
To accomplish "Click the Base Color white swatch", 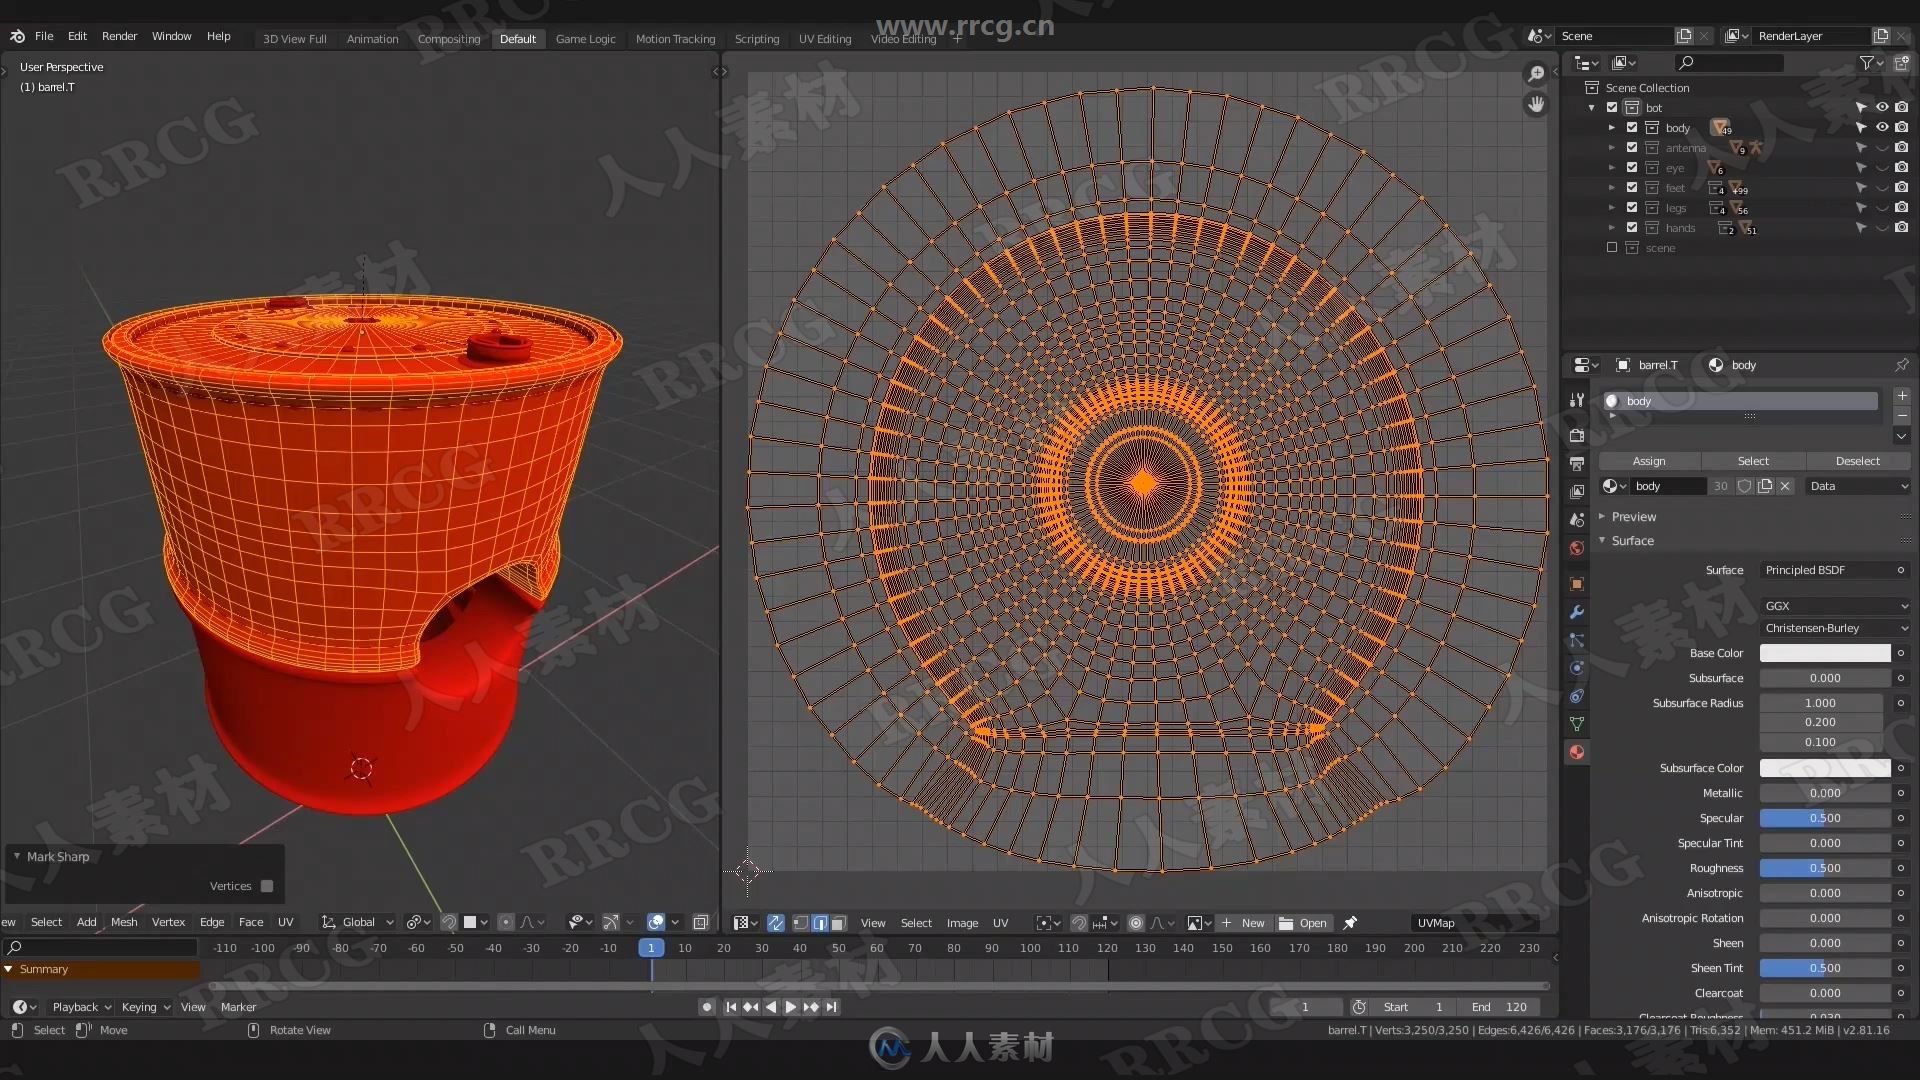I will click(x=1824, y=651).
